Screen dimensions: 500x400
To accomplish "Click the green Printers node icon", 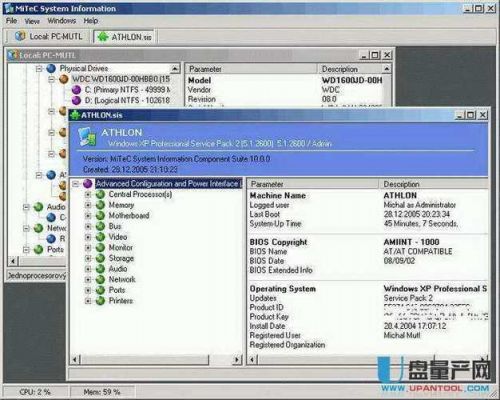I will [x=100, y=301].
